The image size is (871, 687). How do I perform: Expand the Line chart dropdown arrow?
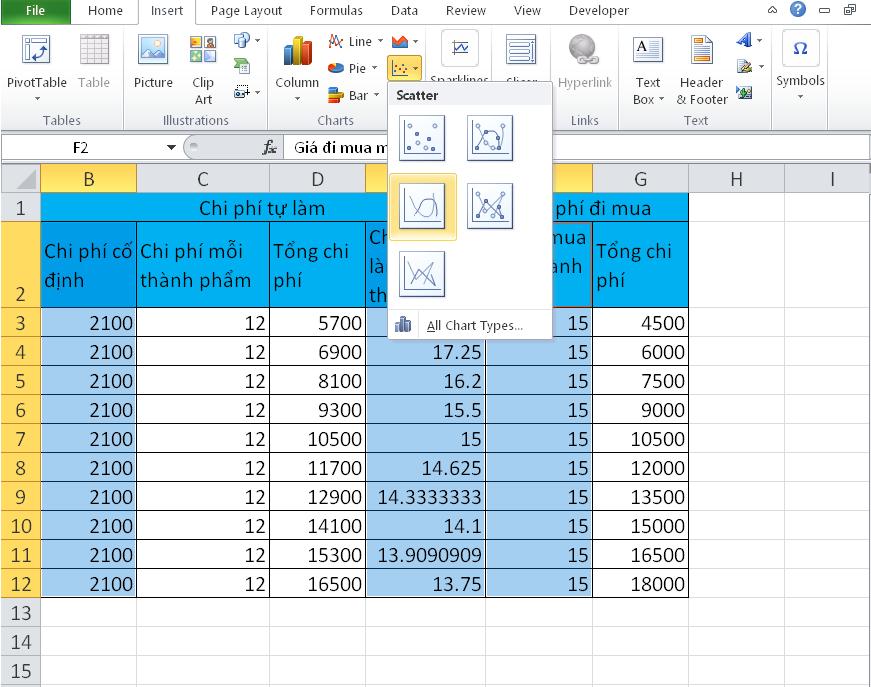(381, 41)
